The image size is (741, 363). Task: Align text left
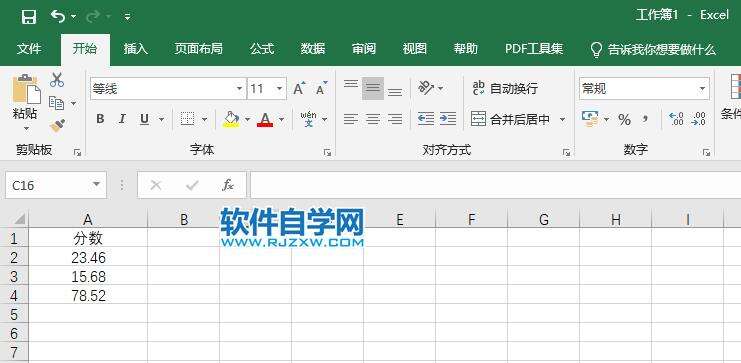[351, 119]
